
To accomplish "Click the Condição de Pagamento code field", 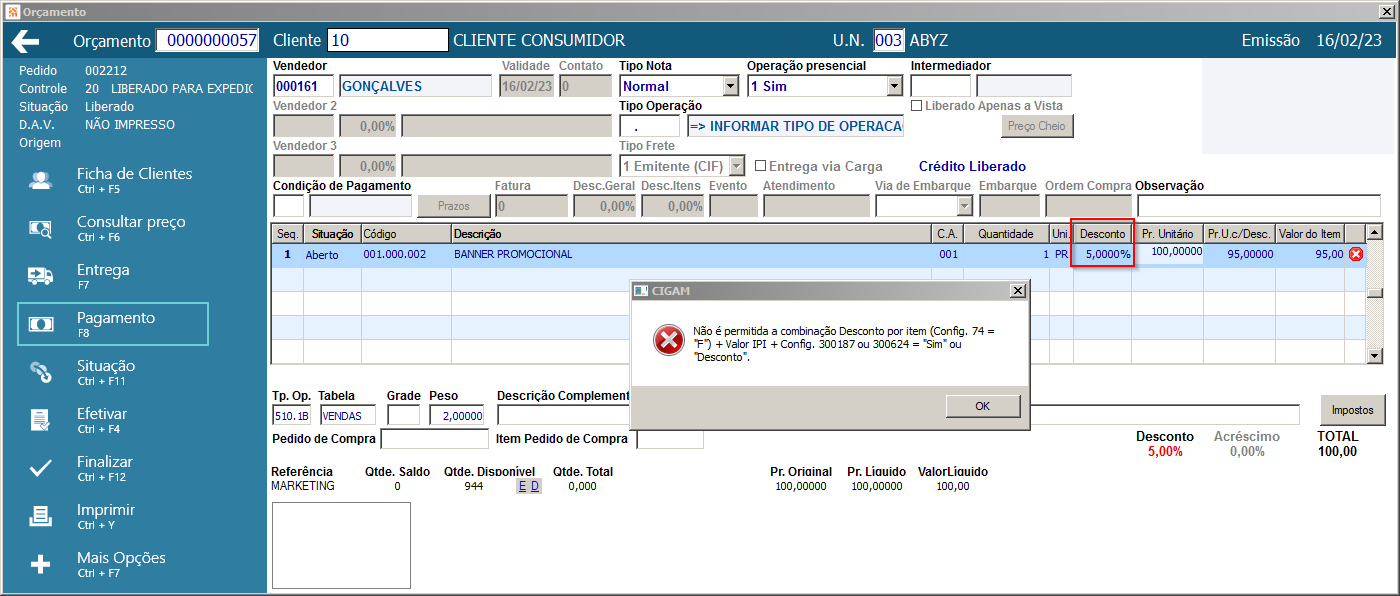I will (x=288, y=206).
